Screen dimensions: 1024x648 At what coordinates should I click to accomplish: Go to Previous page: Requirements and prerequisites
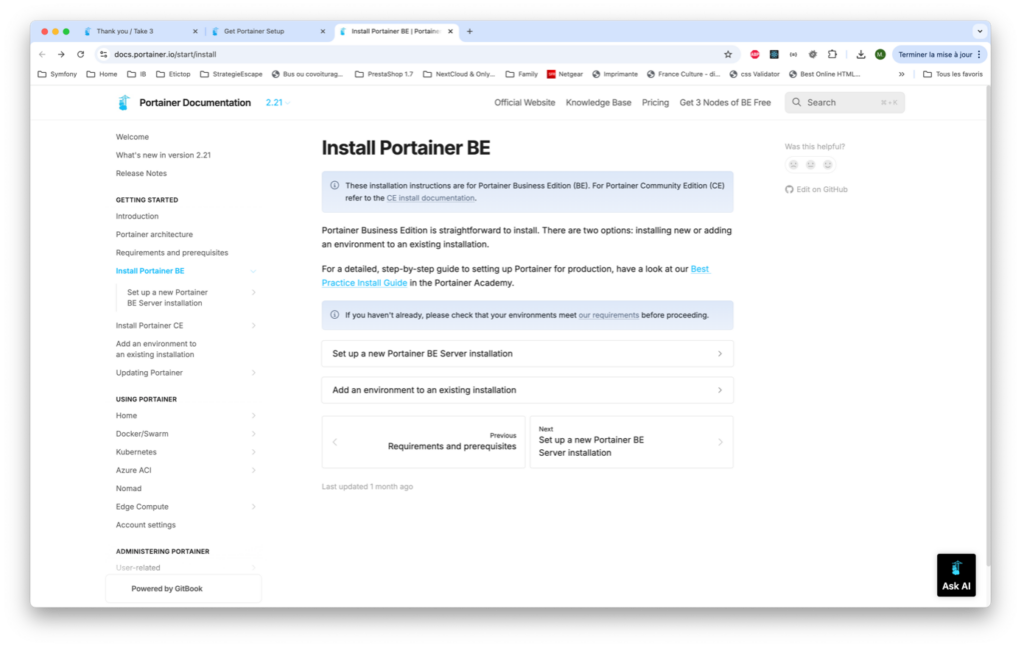click(423, 442)
